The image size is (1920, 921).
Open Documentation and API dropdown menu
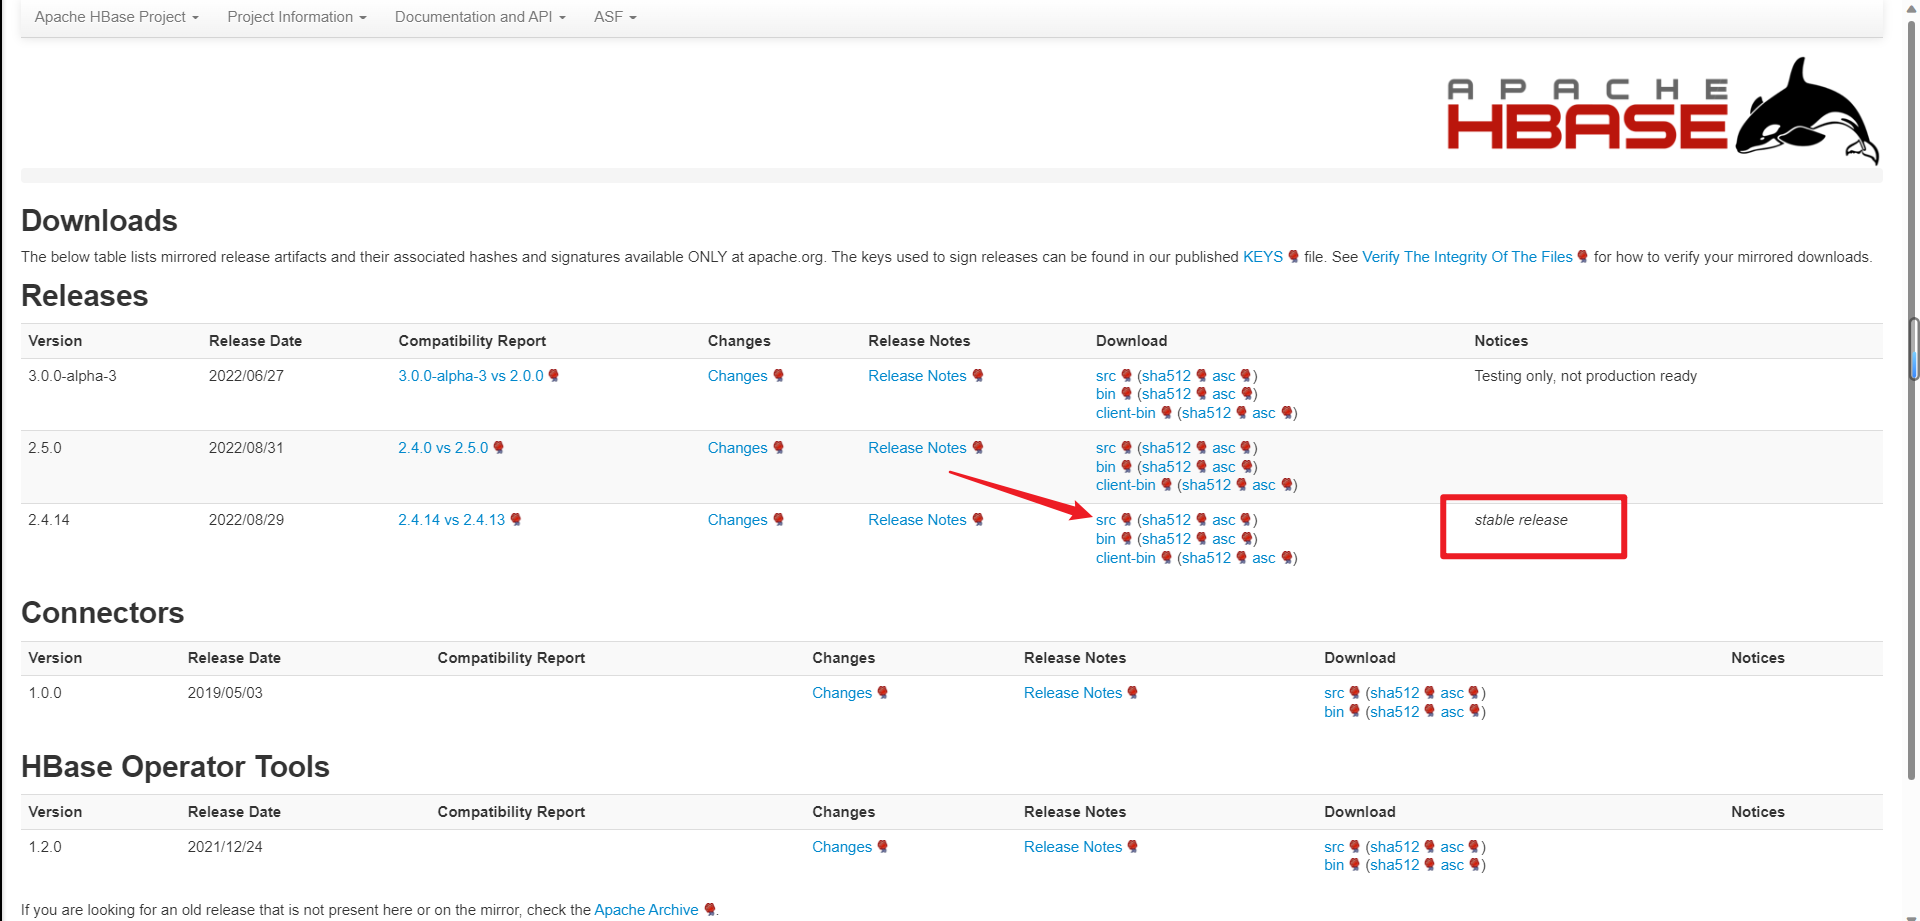[480, 17]
